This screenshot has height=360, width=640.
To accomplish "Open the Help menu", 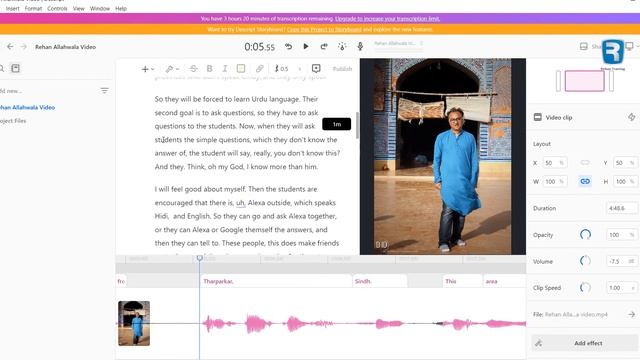I will (x=121, y=8).
